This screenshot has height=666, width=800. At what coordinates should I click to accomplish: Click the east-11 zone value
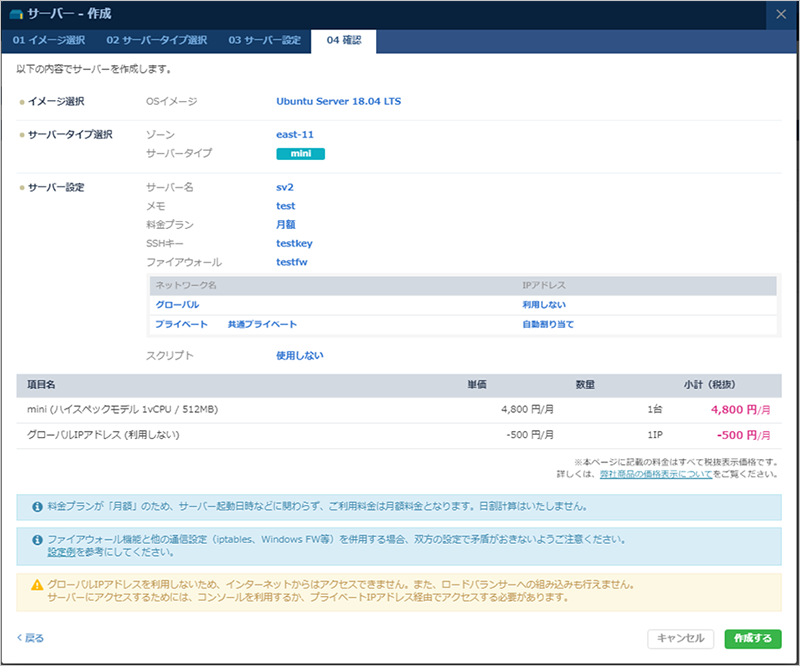pyautogui.click(x=295, y=134)
